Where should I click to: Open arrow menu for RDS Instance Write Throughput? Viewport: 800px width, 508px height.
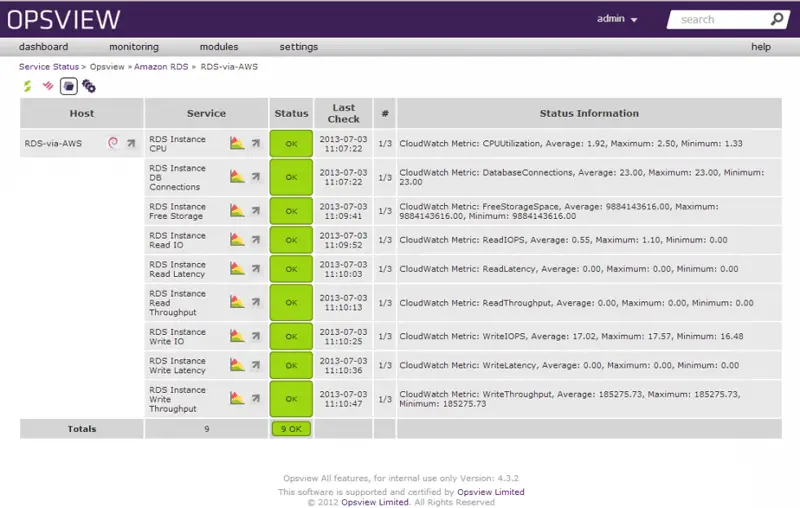tap(256, 399)
